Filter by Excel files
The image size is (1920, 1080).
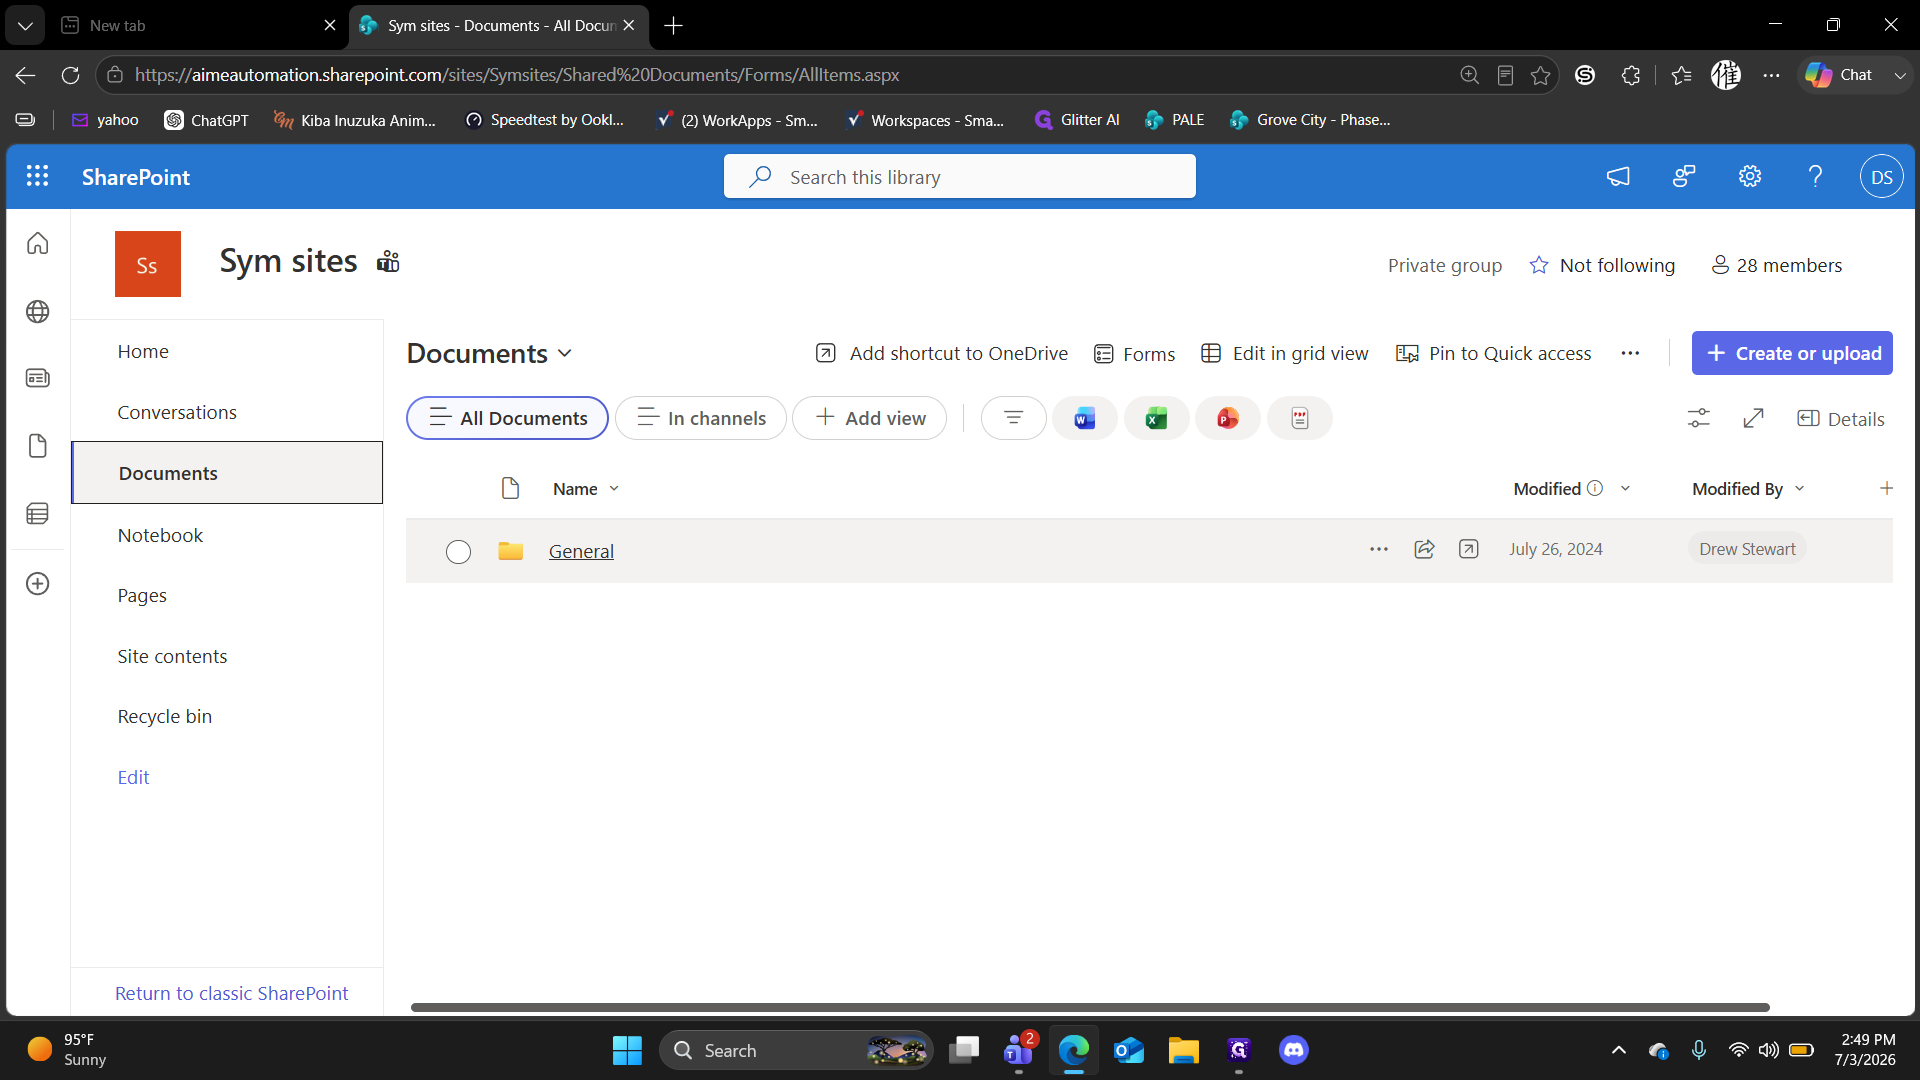tap(1157, 418)
